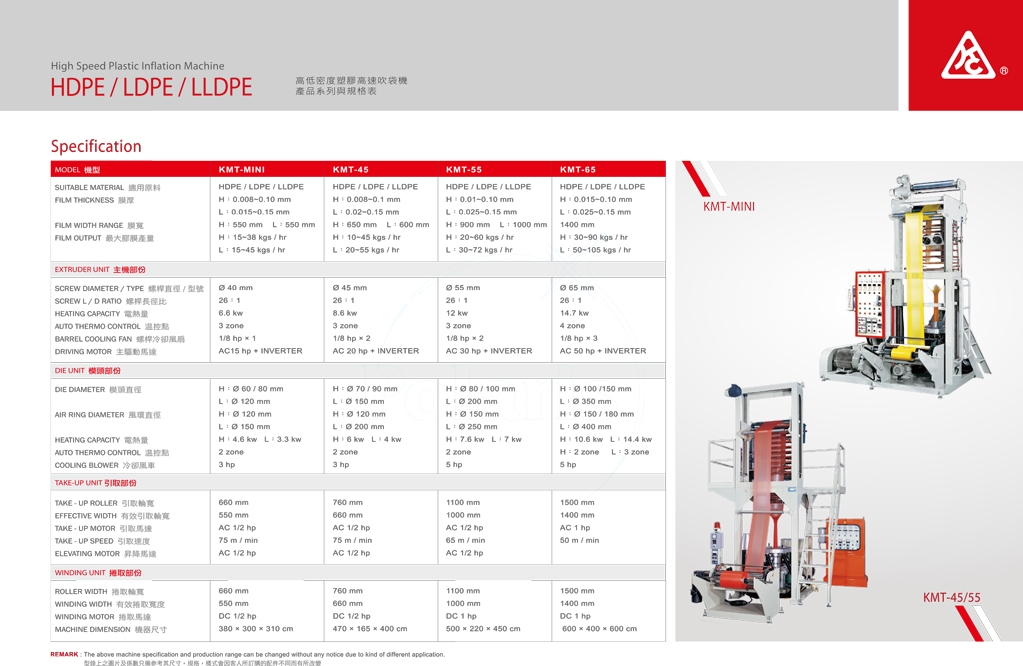
Task: Click the red triangular company logo
Action: coord(968,56)
